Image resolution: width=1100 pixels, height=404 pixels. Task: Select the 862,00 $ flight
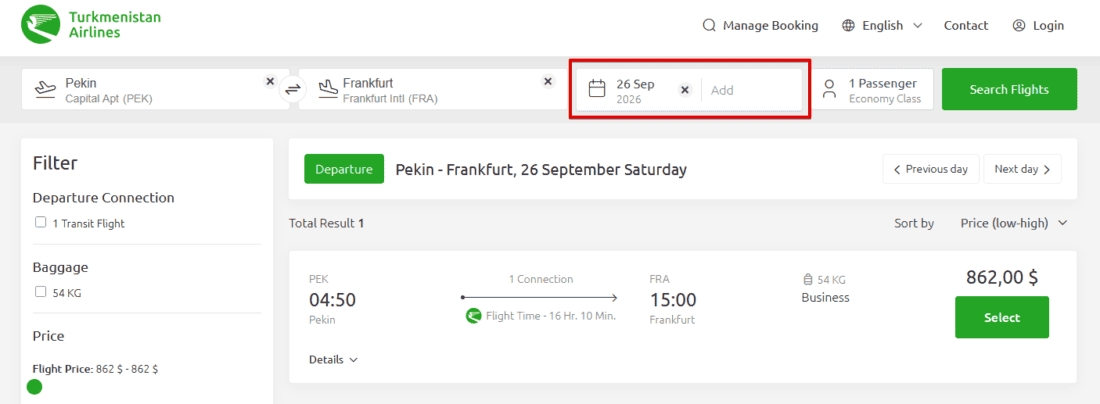[1002, 317]
